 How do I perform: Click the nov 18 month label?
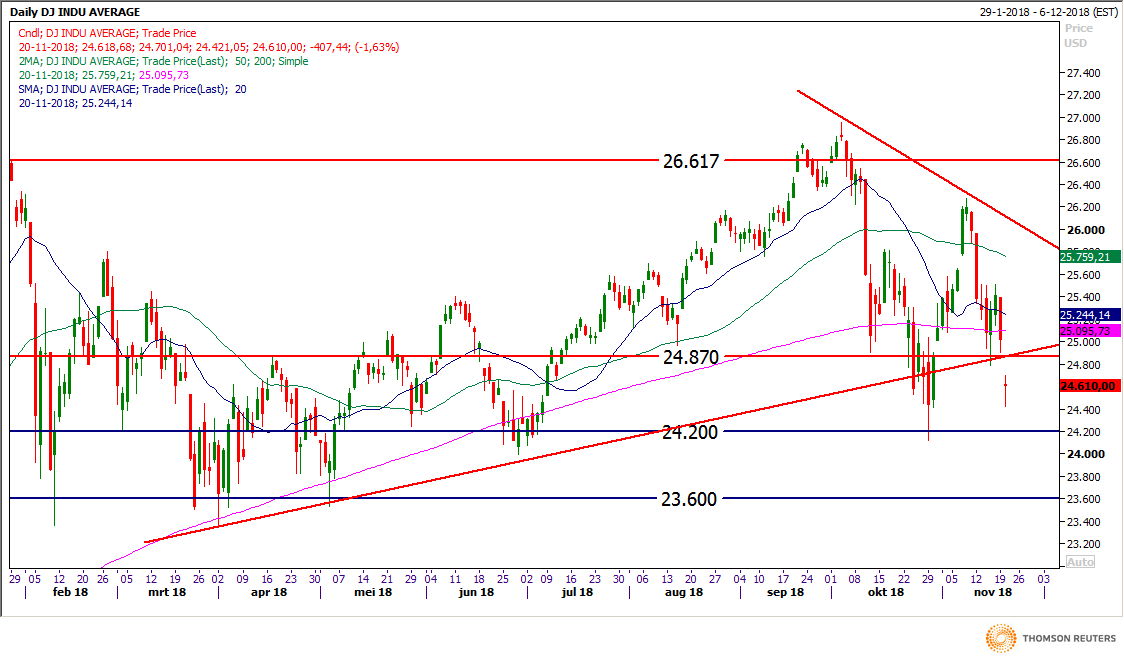pyautogui.click(x=993, y=593)
